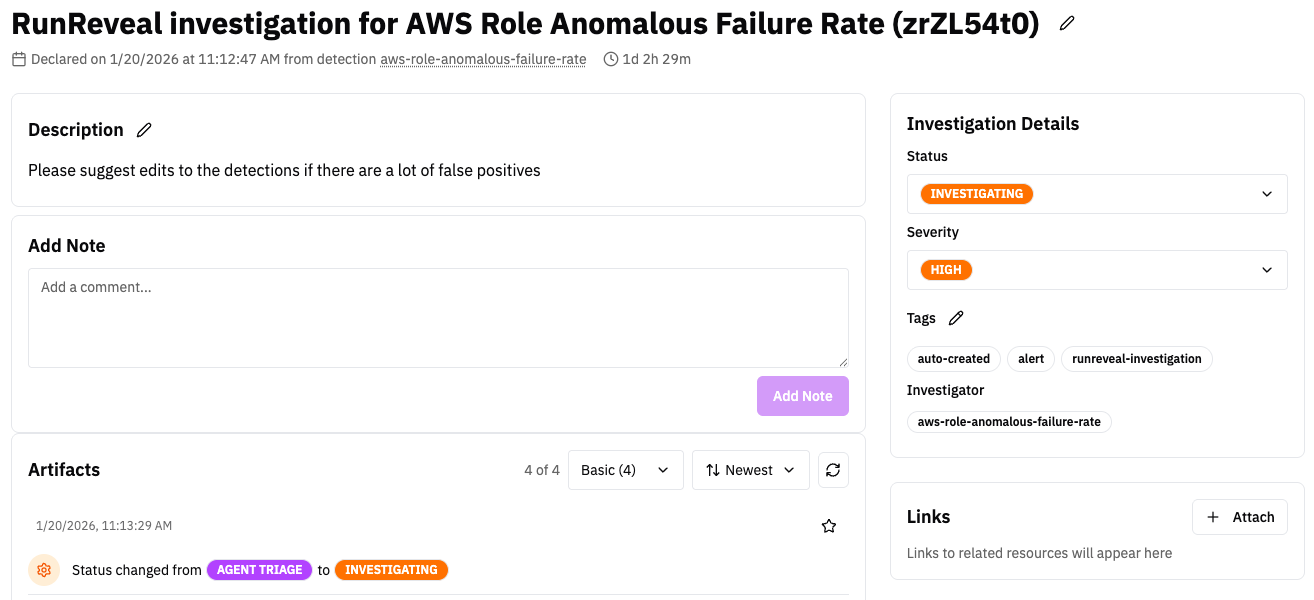1314x600 pixels.
Task: Select the alert tag
Action: (x=1031, y=359)
